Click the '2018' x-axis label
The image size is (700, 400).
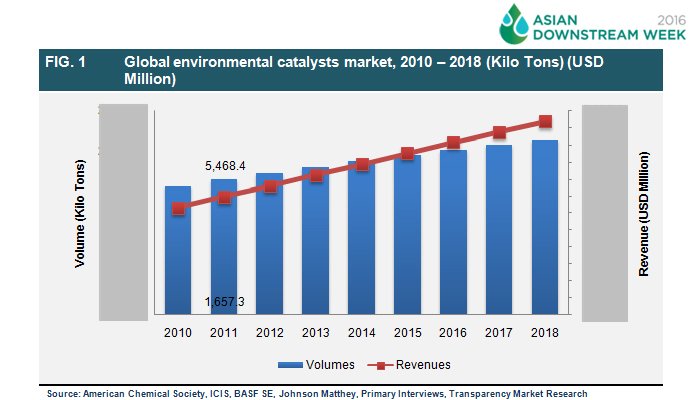[545, 333]
